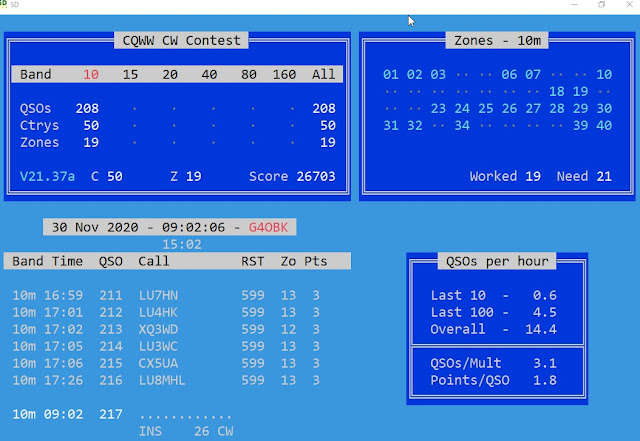The image size is (640, 441).
Task: Click zone 07 in Zones panel
Action: pyautogui.click(x=533, y=74)
